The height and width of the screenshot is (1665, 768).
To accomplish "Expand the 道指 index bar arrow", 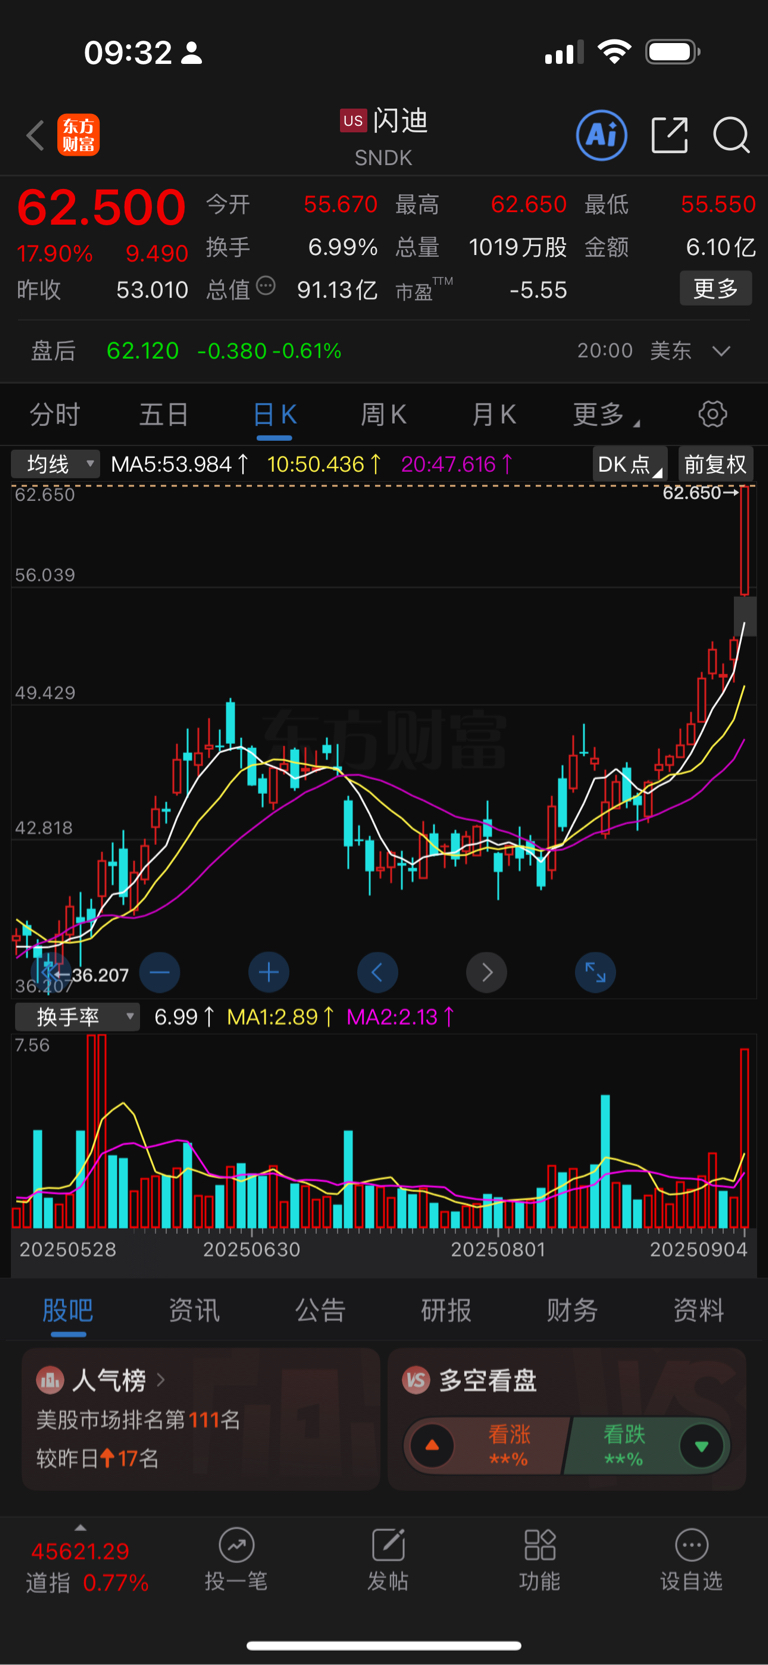I will 80,1527.
